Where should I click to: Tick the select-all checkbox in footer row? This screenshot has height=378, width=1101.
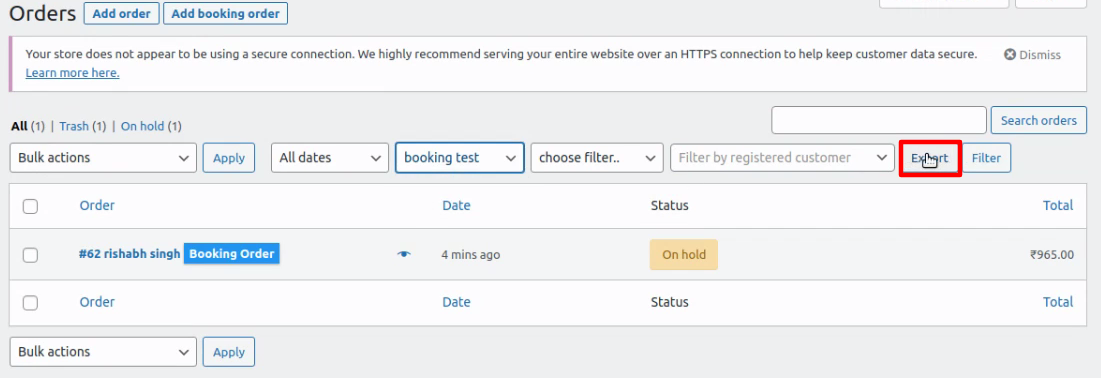pyautogui.click(x=30, y=303)
